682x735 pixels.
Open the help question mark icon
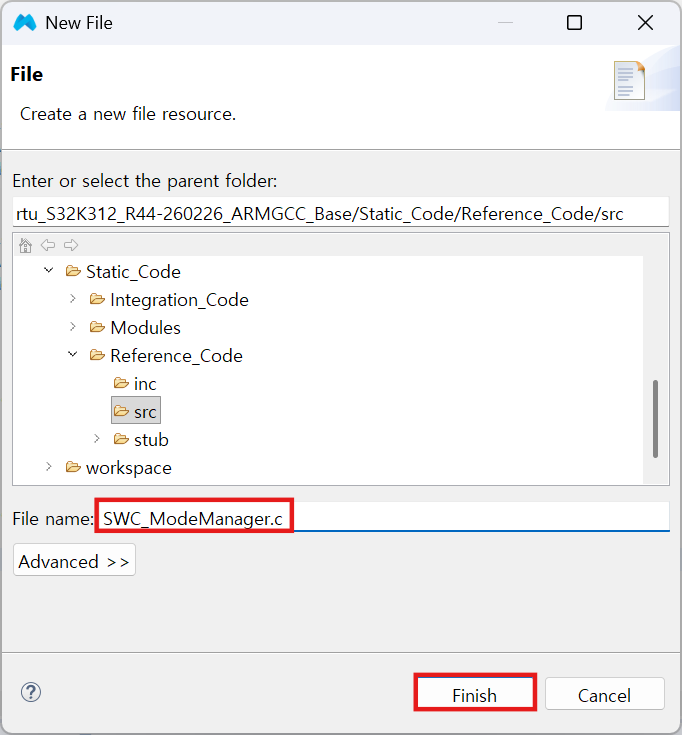31,692
